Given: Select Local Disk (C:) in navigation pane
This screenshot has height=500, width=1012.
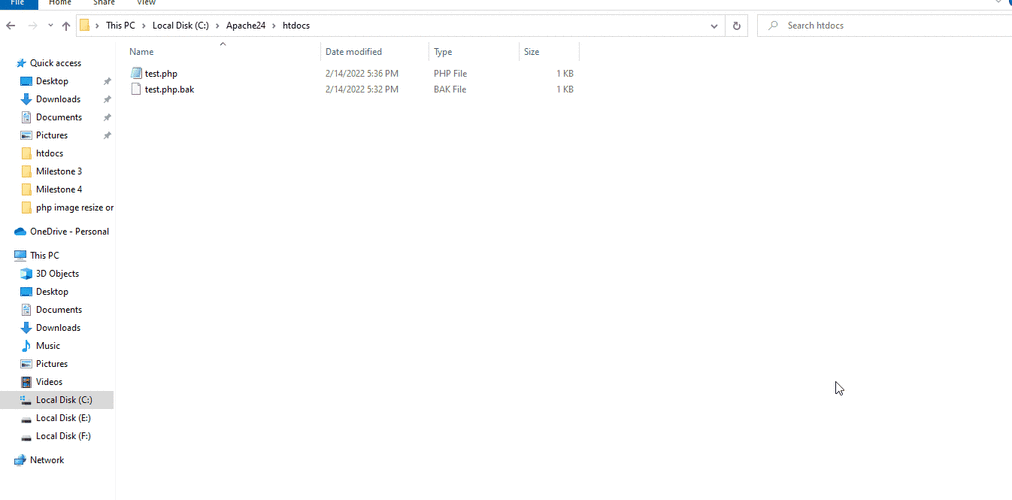Looking at the screenshot, I should tap(64, 400).
